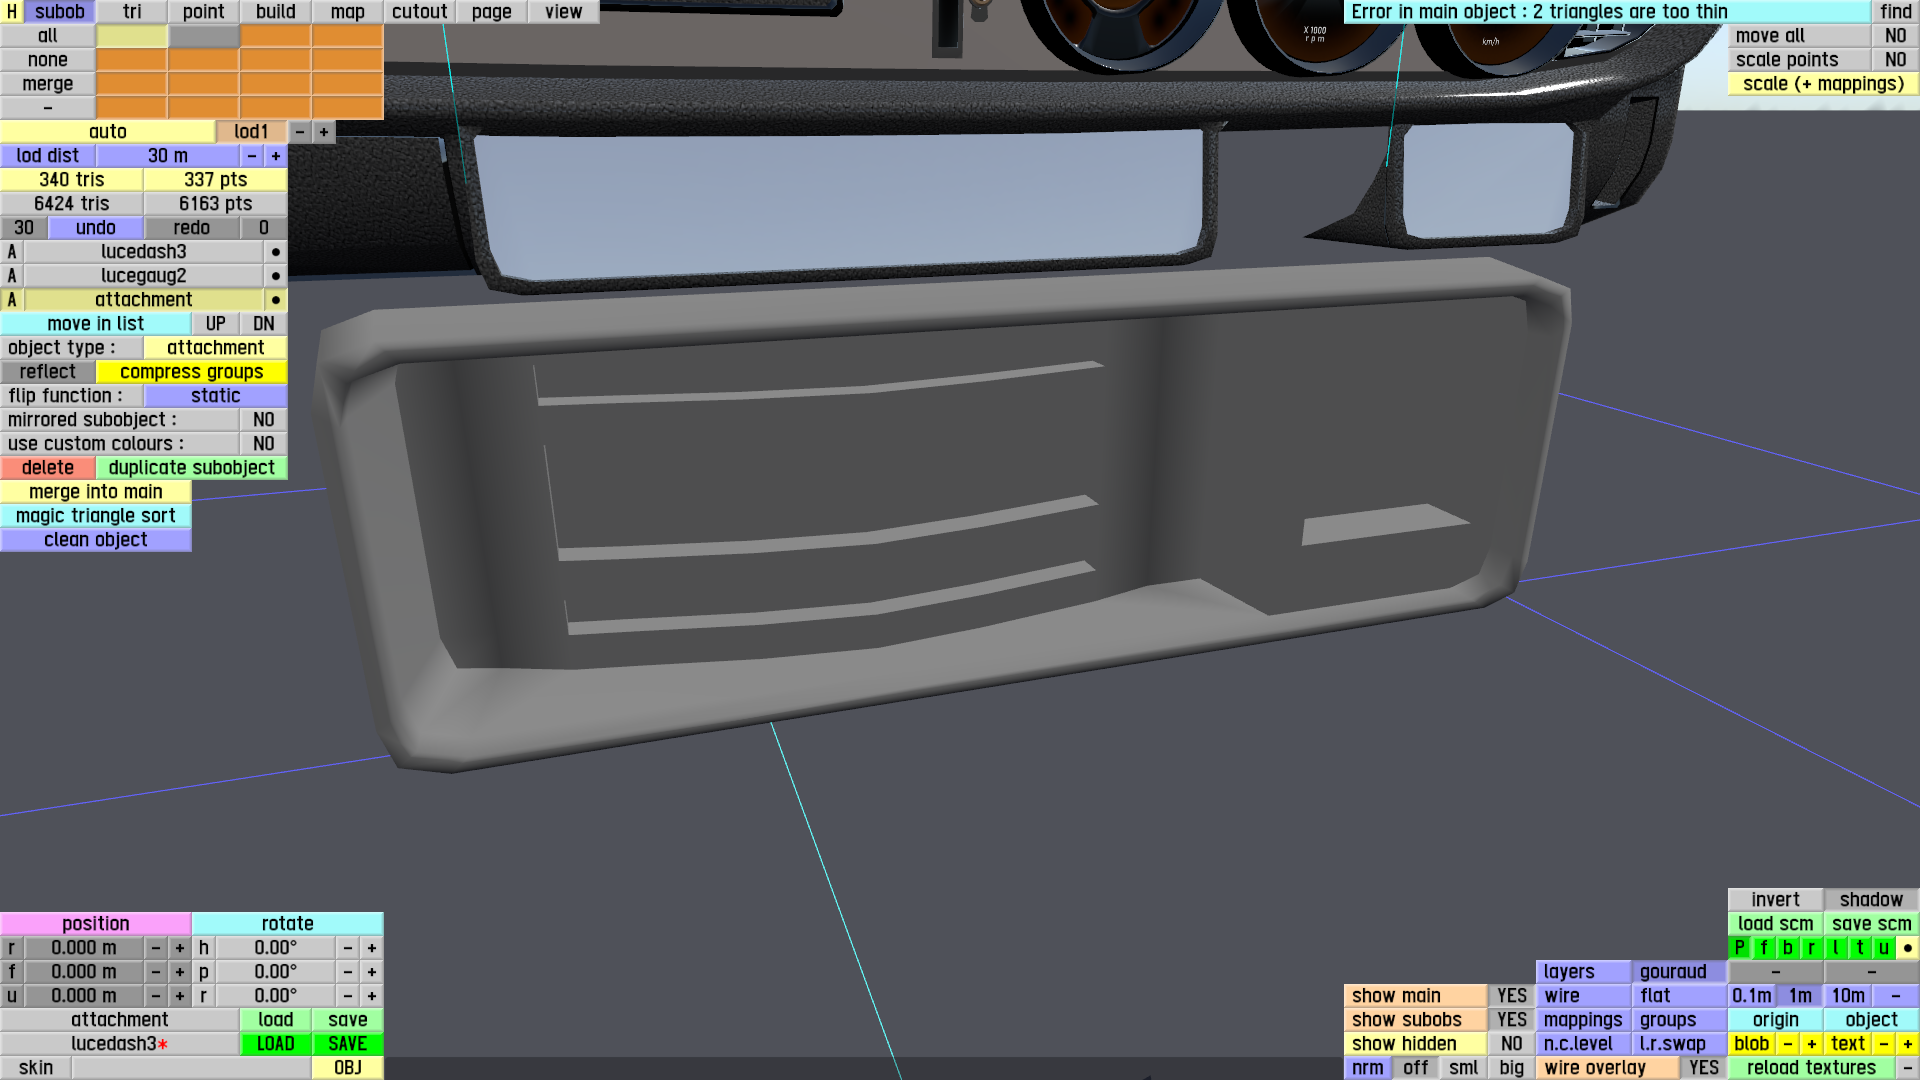Viewport: 1920px width, 1080px height.
Task: Toggle mirrored subobject NO value
Action: [x=263, y=420]
